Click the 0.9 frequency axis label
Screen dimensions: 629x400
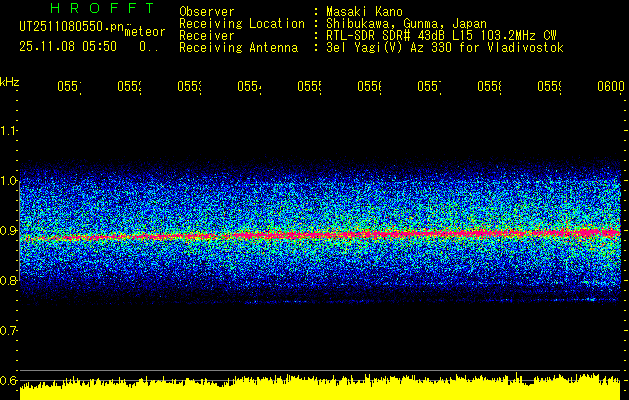click(x=9, y=231)
